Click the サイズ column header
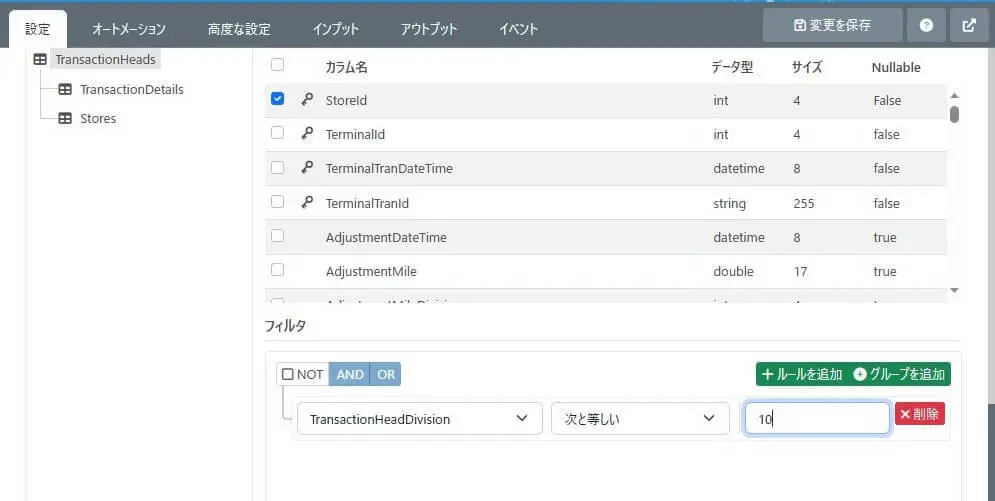This screenshot has height=501, width=995. (x=807, y=67)
